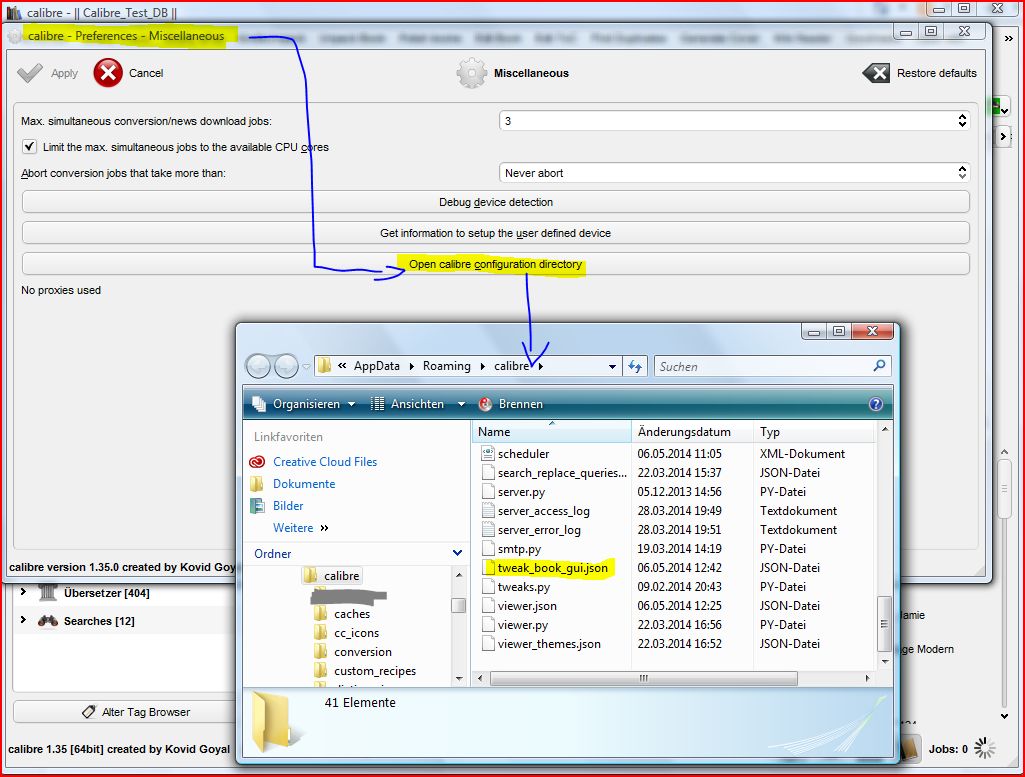Click the Explorer help question mark icon
This screenshot has height=777, width=1025.
(x=876, y=404)
